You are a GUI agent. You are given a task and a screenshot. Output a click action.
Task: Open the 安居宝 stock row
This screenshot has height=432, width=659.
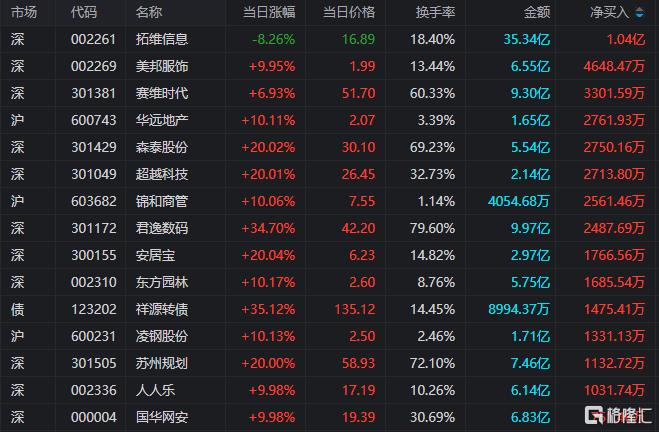coord(330,255)
